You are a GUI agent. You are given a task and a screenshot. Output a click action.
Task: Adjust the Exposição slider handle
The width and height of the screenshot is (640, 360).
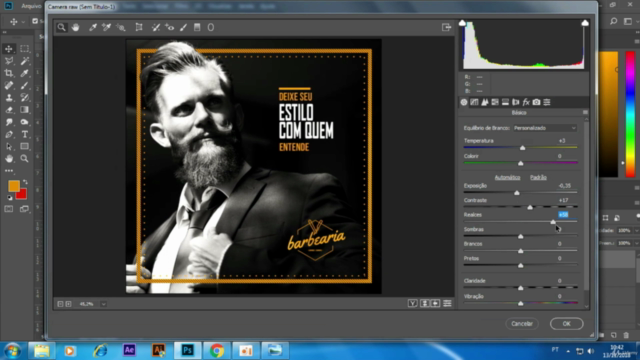(517, 193)
